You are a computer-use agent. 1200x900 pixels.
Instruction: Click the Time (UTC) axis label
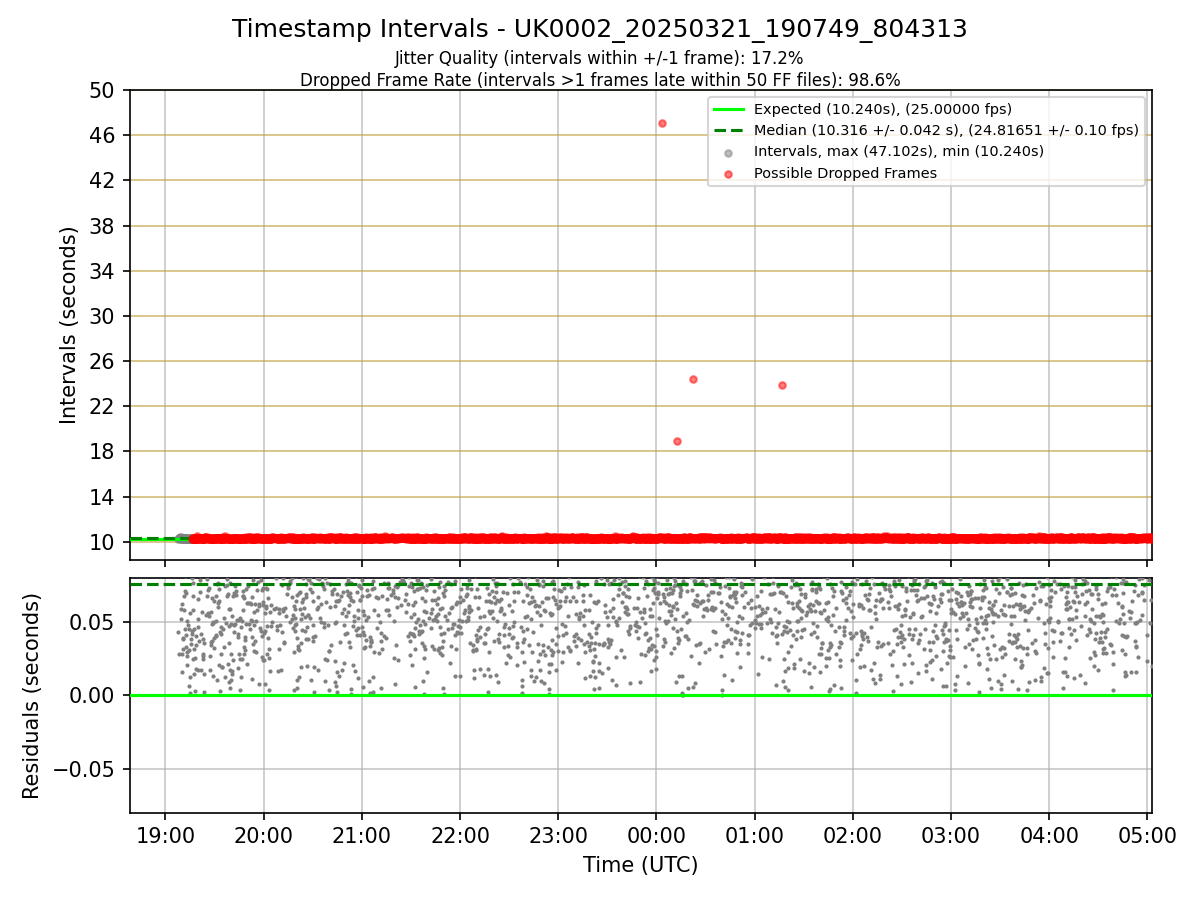click(641, 865)
